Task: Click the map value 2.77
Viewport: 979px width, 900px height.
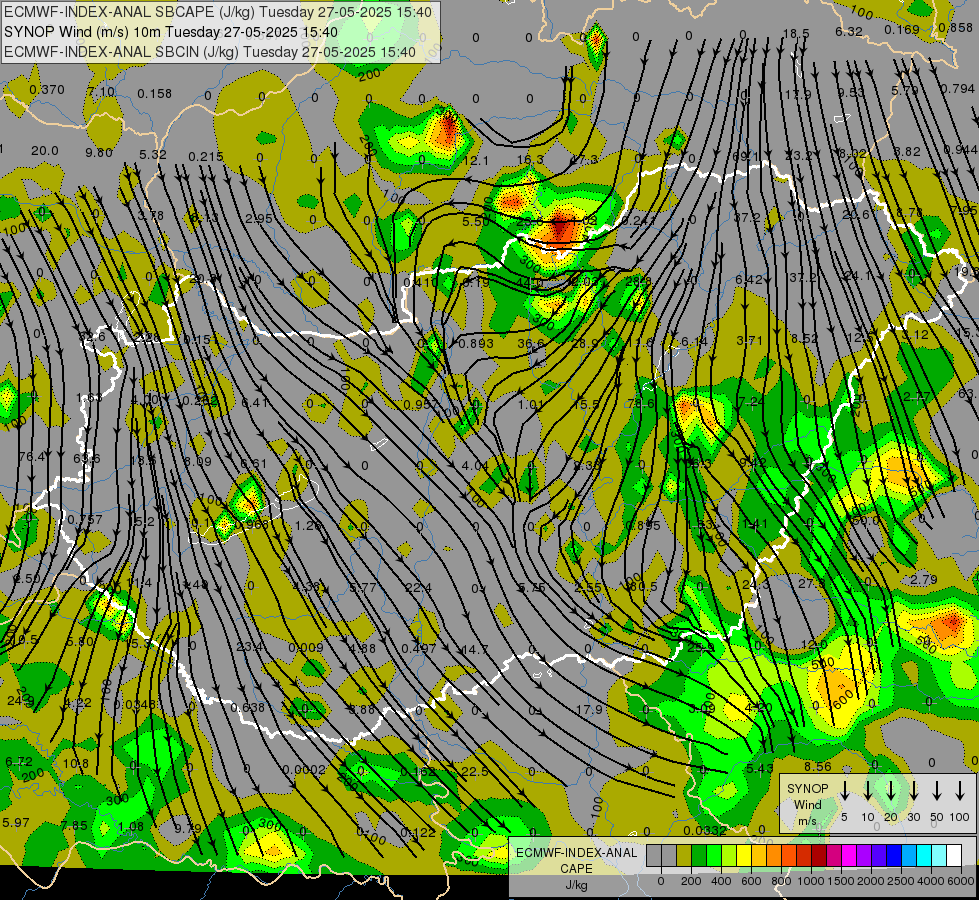Action: point(917,397)
